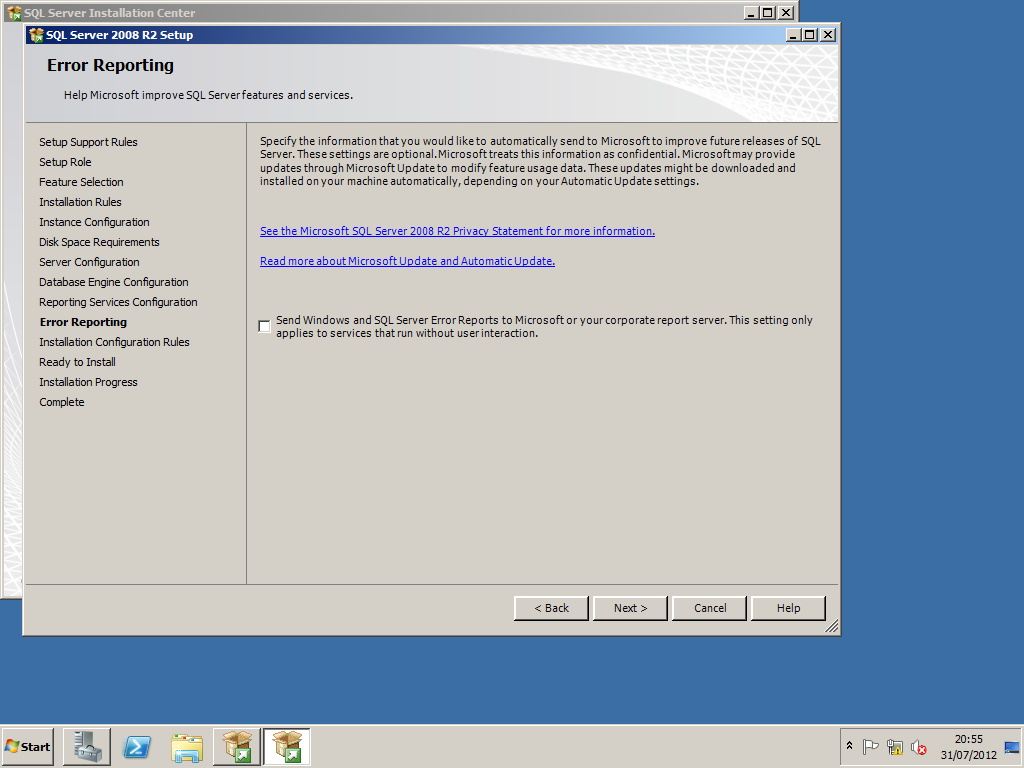This screenshot has width=1024, height=768.
Task: Select Installation Progress step
Action: (x=88, y=382)
